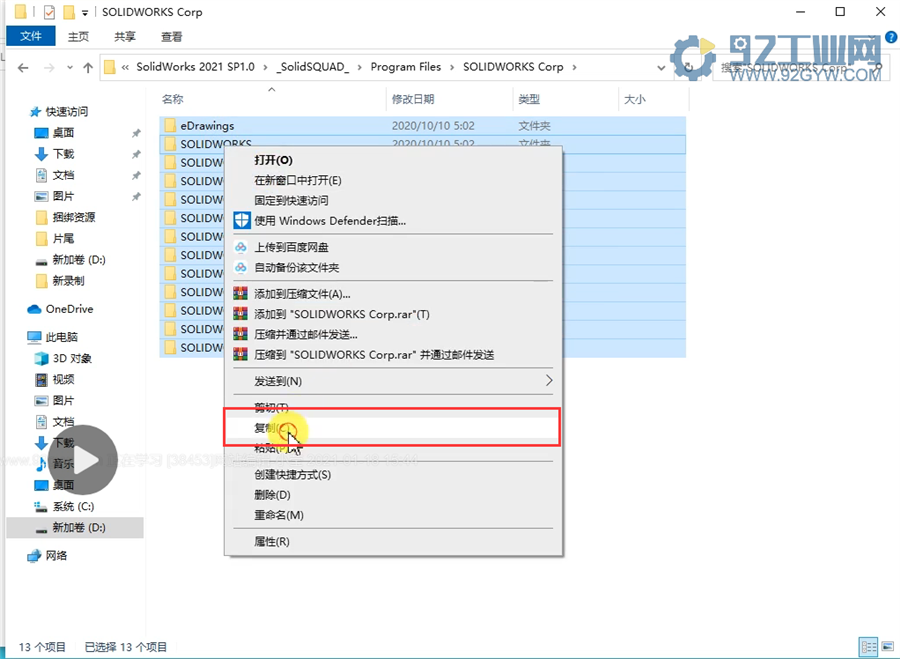The image size is (900, 659).
Task: Click the 系统 (C:) drive icon in the sidebar
Action: [x=41, y=506]
